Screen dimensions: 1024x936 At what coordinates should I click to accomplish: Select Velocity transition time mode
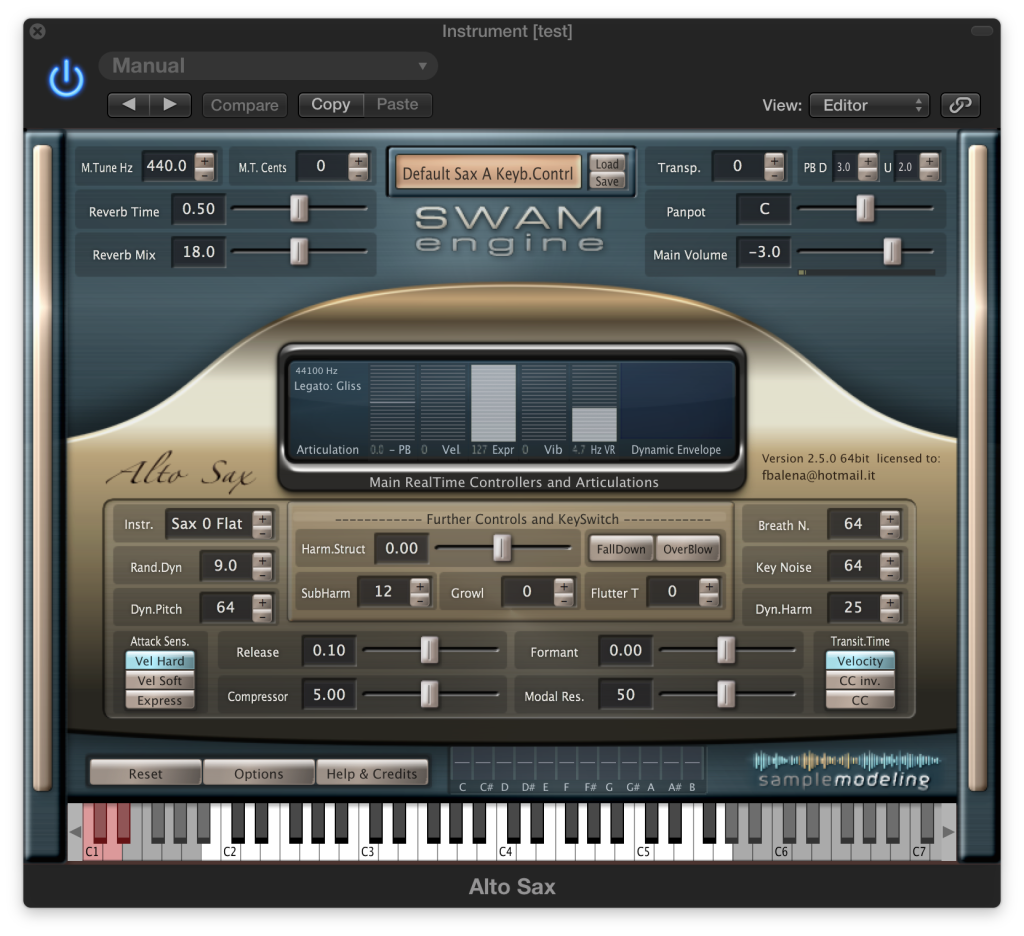[x=860, y=661]
